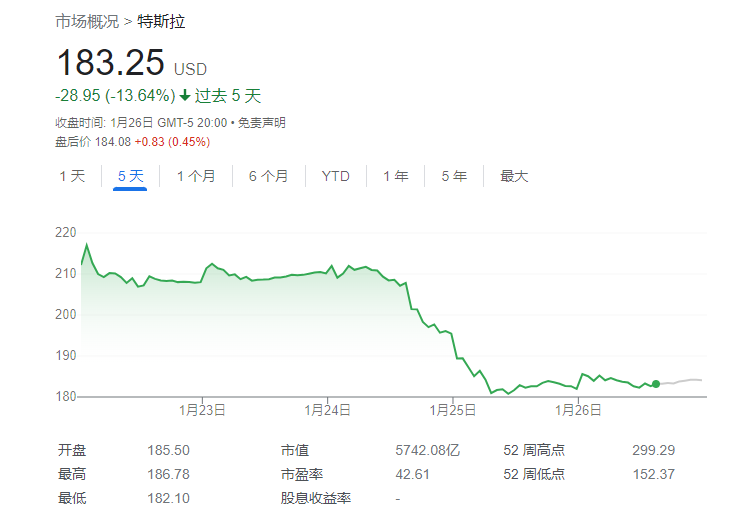Viewport: 738px width, 512px height.
Task: Click the 开盘 value 185.50
Action: [x=168, y=450]
